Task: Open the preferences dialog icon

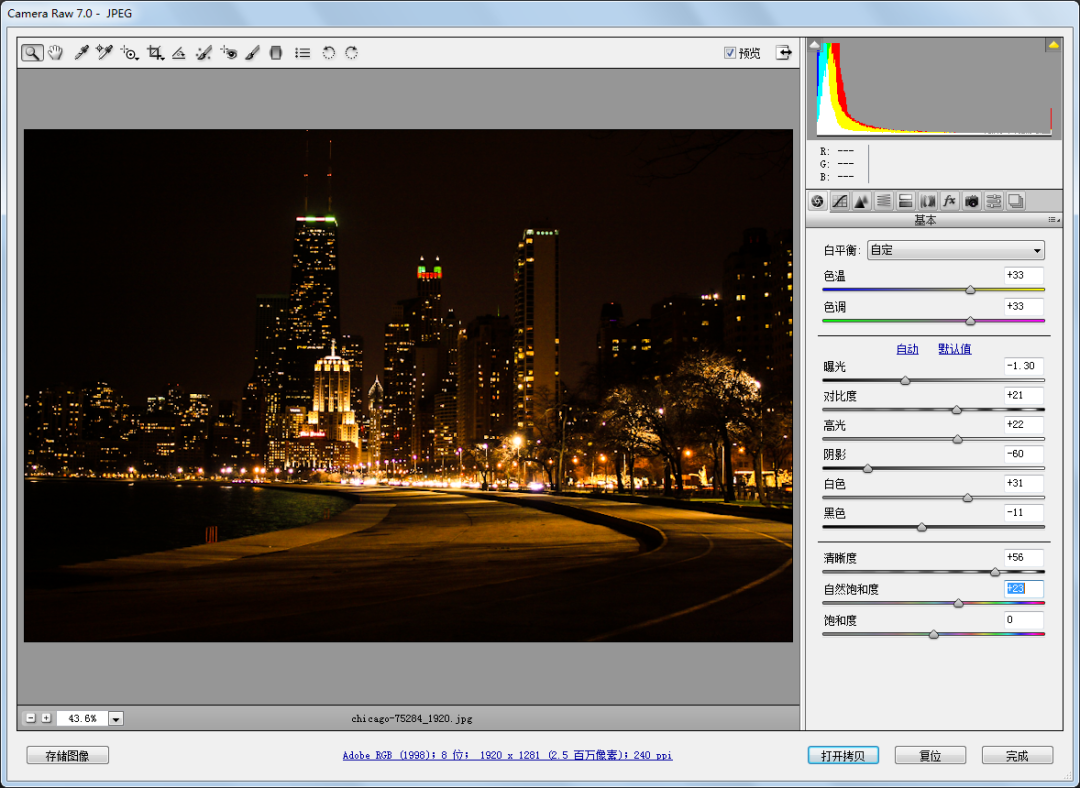Action: tap(302, 52)
